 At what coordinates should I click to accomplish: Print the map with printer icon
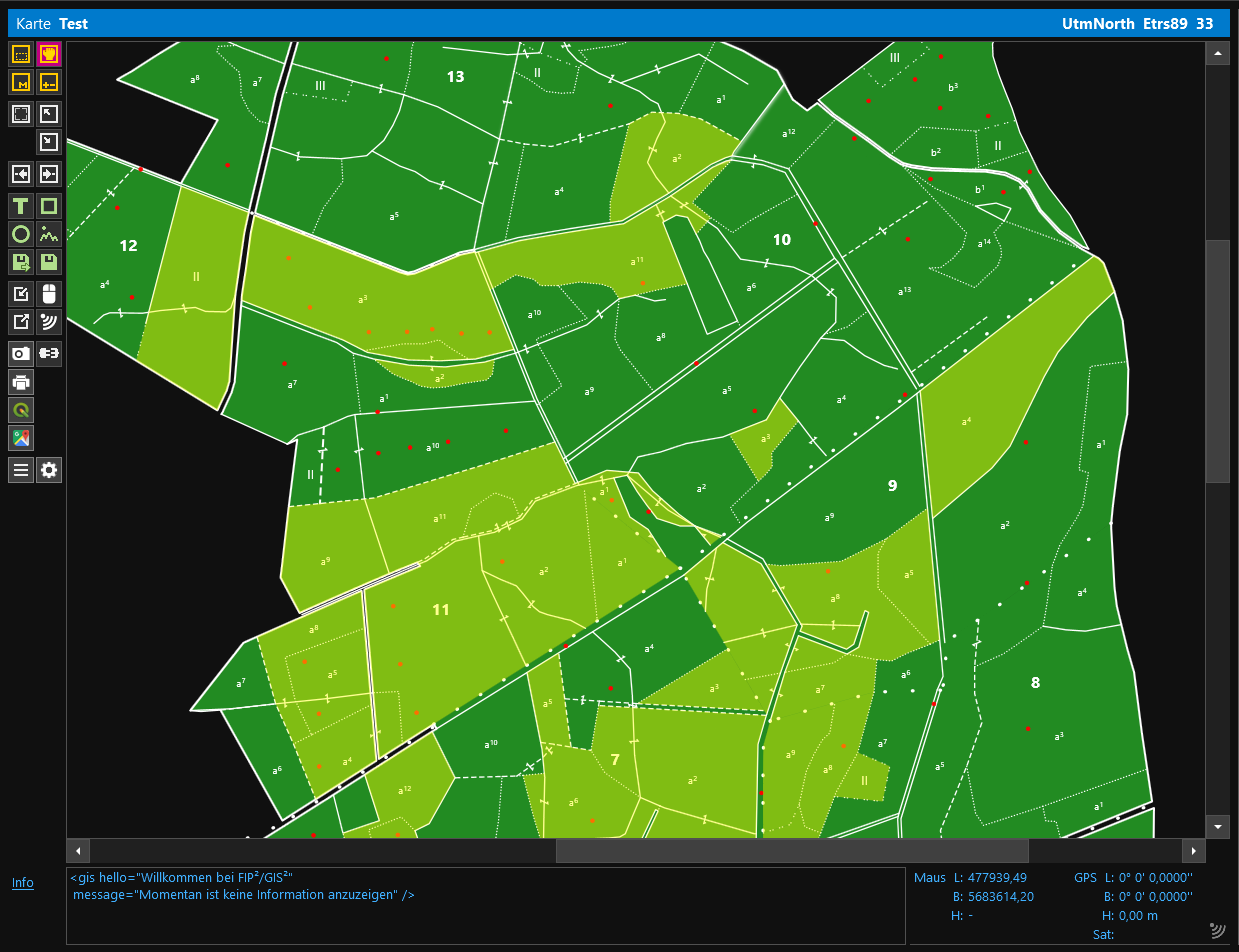pos(21,381)
